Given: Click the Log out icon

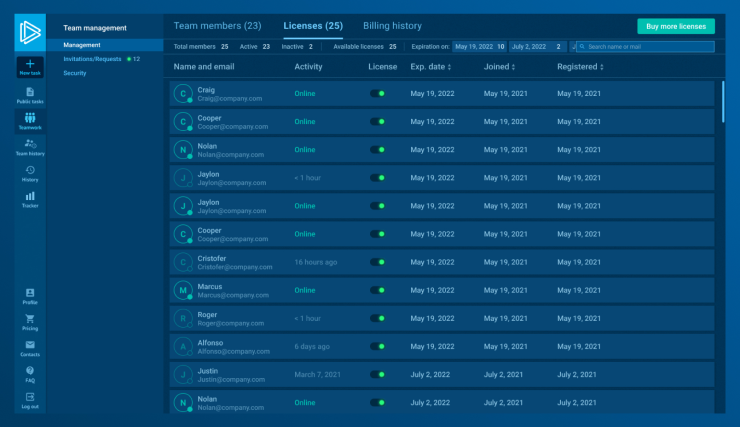Looking at the screenshot, I should [x=30, y=399].
